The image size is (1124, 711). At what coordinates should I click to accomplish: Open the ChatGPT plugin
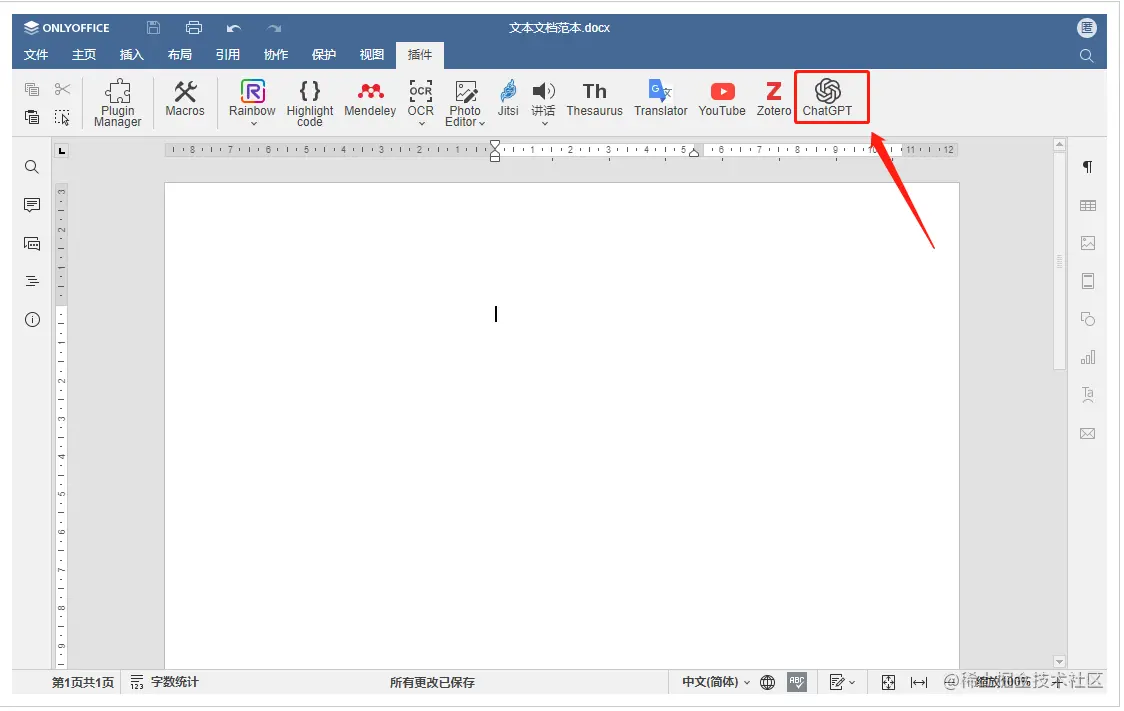[827, 98]
